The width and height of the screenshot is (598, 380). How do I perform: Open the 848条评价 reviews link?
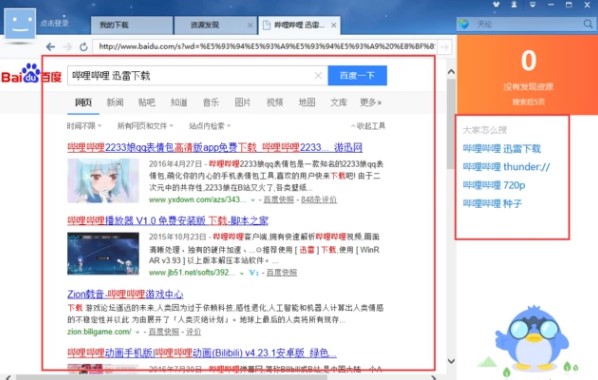tap(319, 200)
